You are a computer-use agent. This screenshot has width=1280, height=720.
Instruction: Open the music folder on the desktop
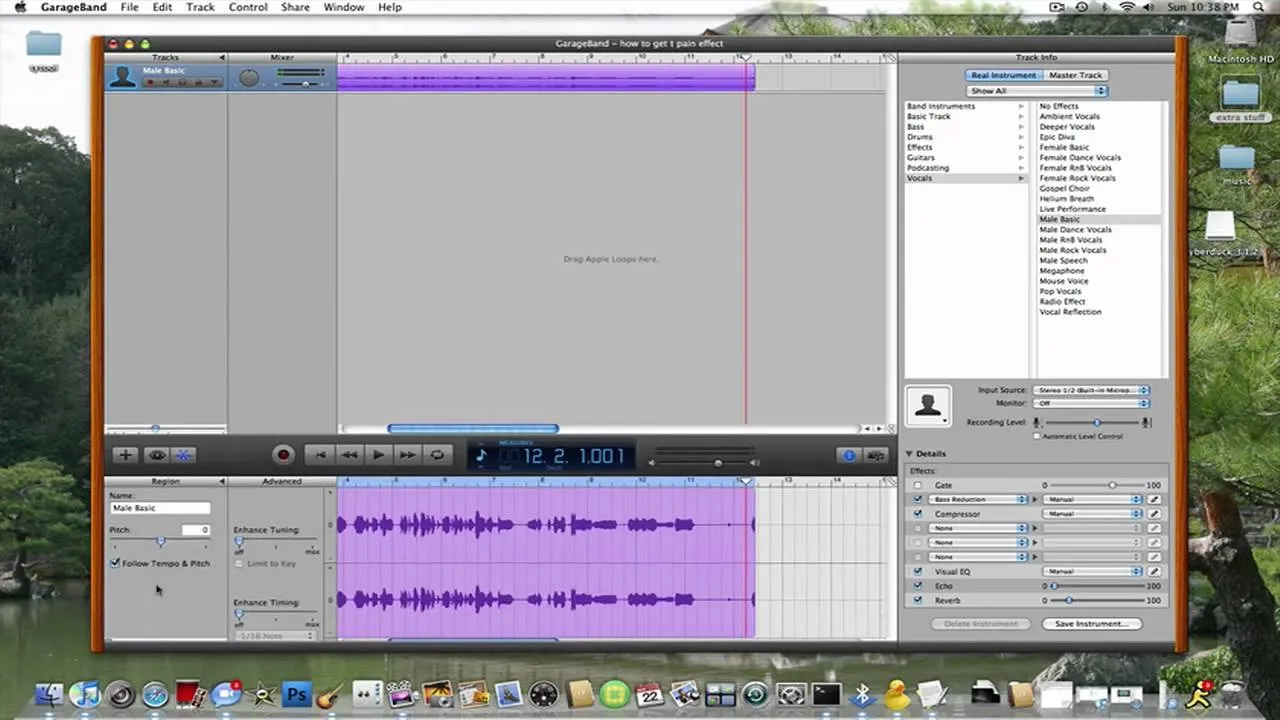[1237, 165]
